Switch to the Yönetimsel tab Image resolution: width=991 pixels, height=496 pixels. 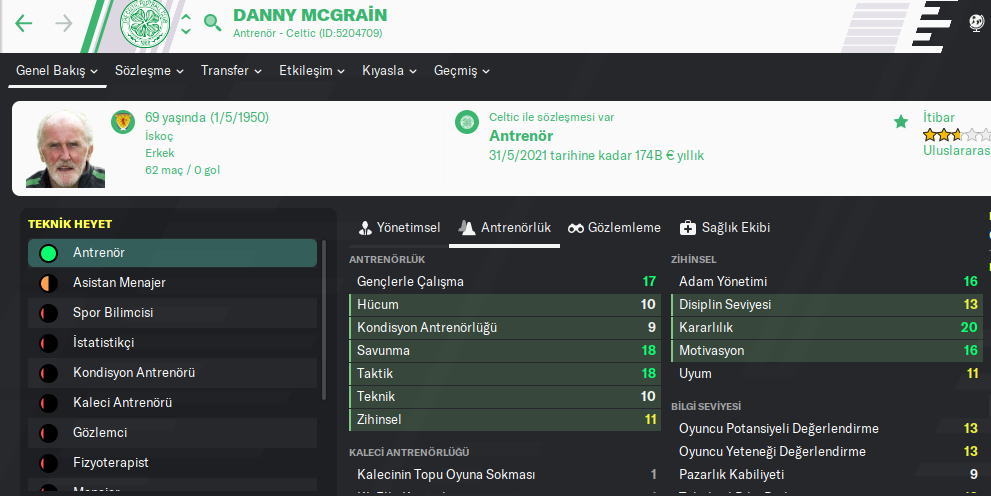[399, 228]
